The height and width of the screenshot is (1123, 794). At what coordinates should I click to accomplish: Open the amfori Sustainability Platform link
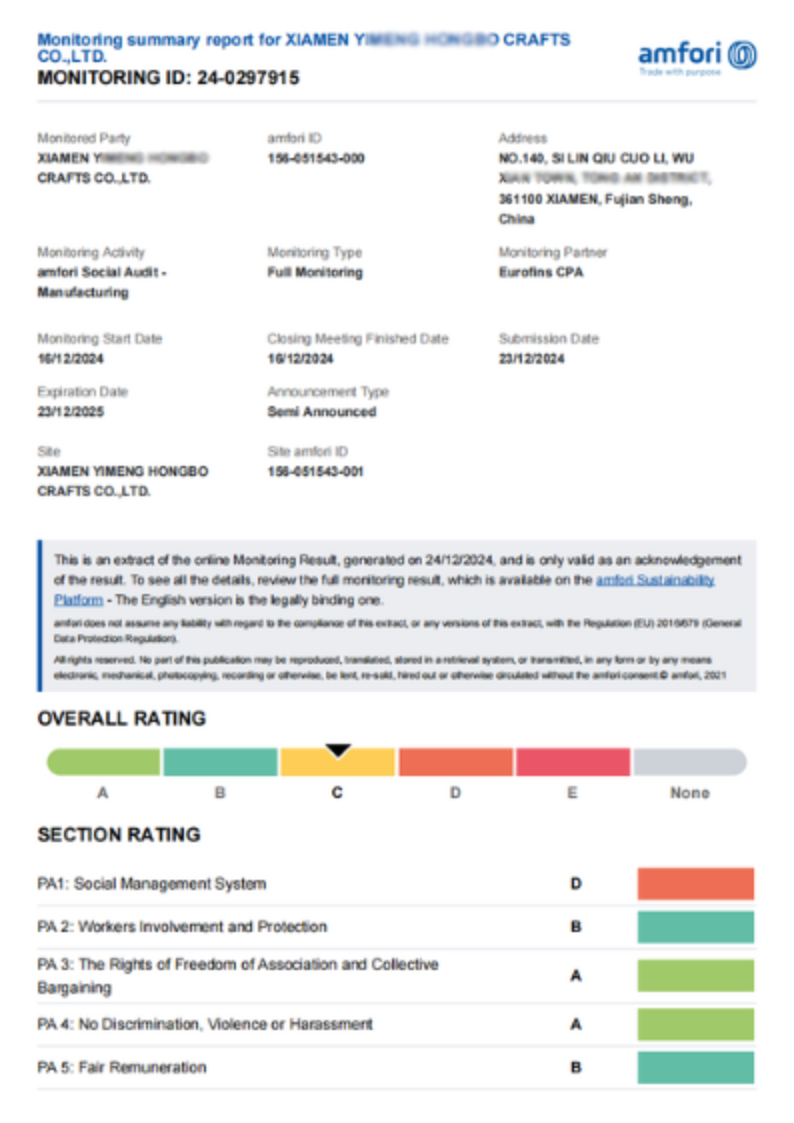655,580
